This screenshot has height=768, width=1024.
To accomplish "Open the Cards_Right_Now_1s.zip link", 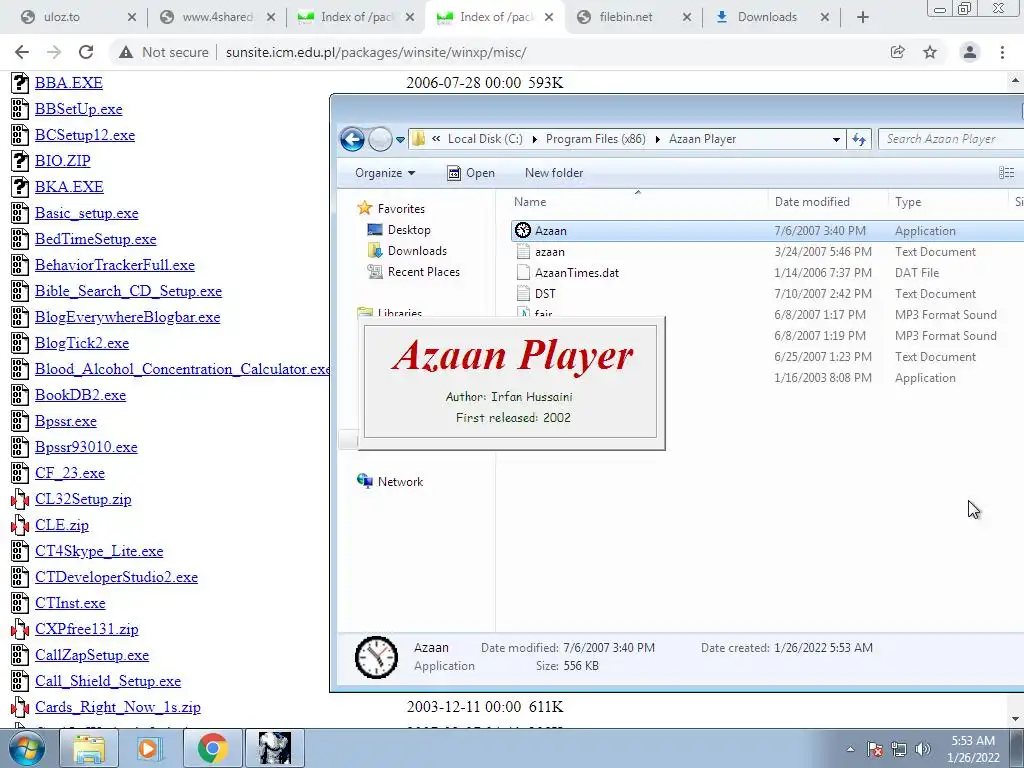I will (x=118, y=707).
